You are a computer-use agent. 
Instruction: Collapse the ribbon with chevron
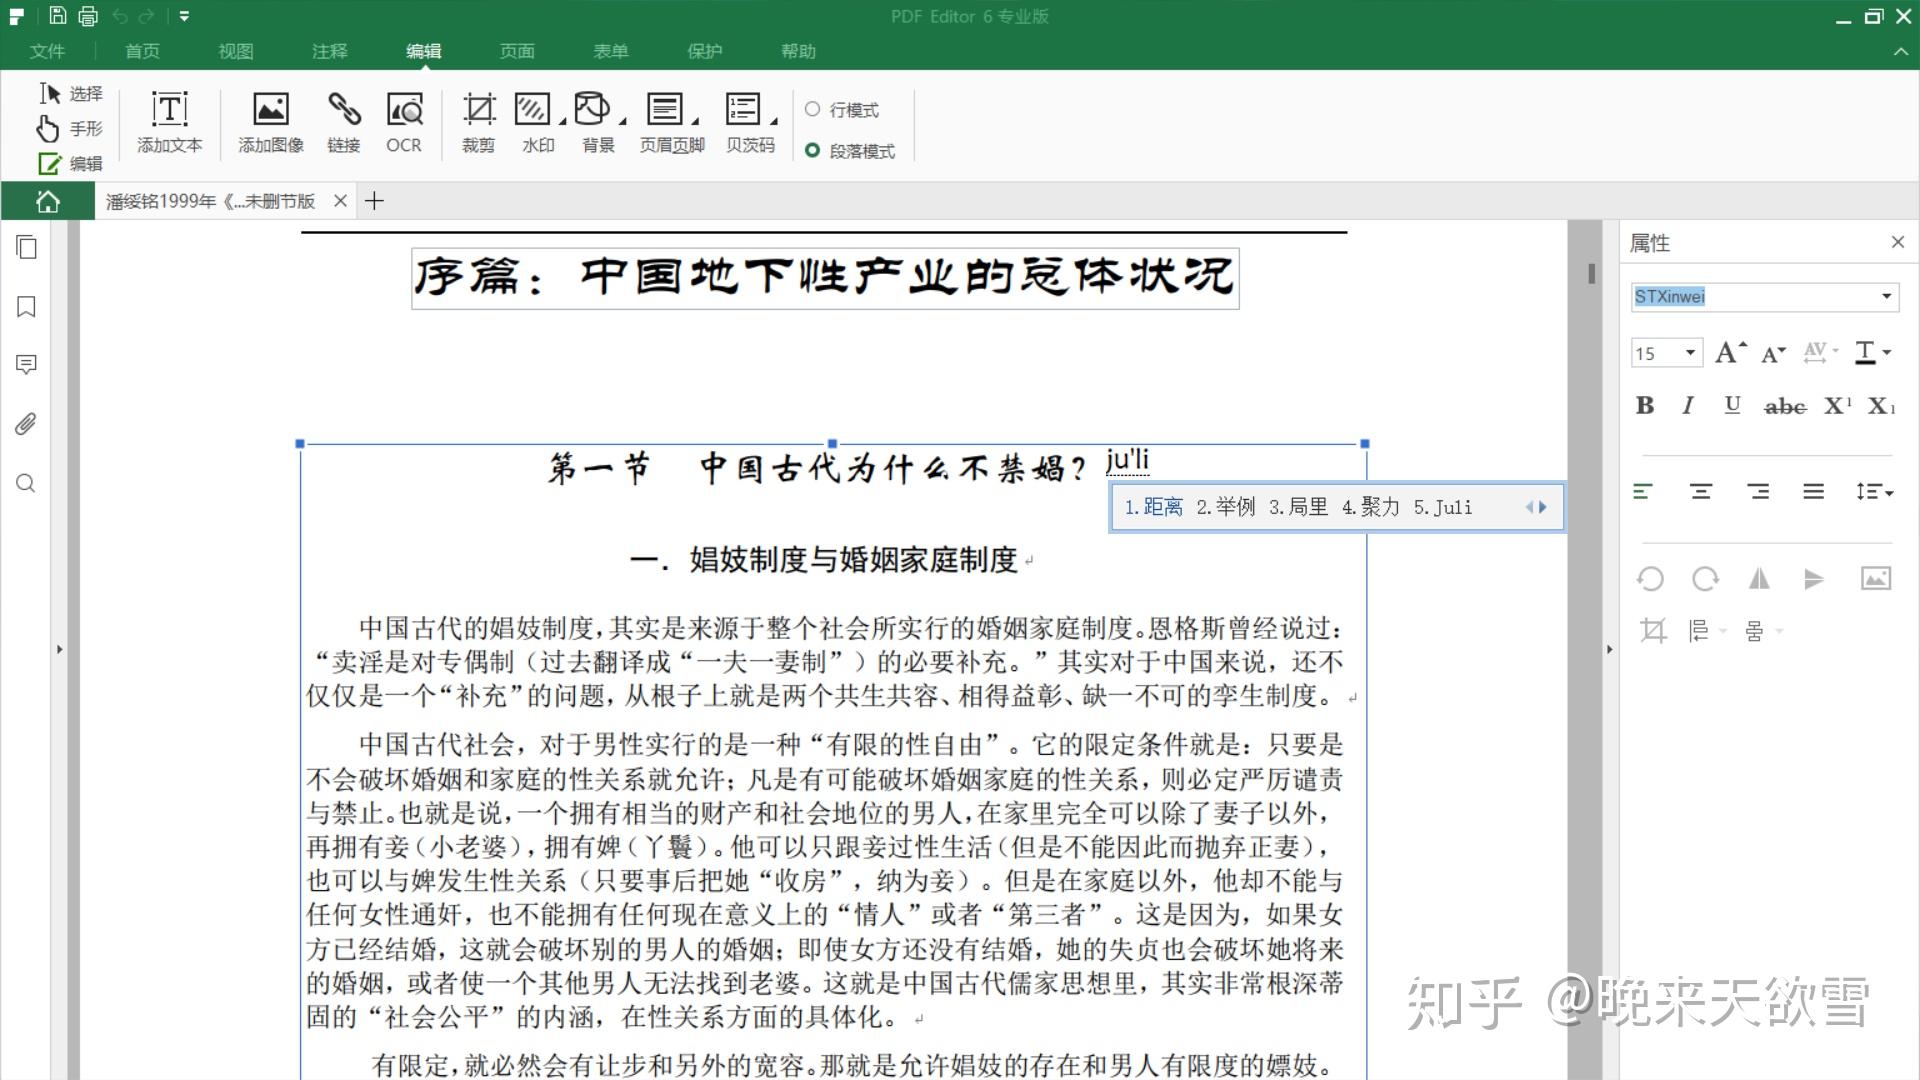pos(1901,51)
